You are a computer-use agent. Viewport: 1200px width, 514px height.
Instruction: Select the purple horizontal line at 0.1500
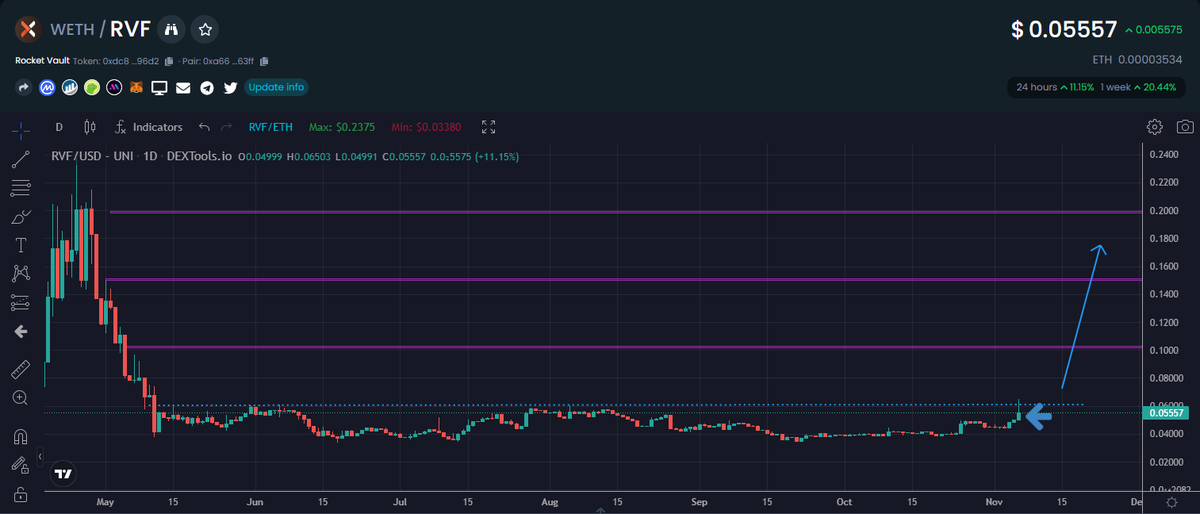click(623, 279)
